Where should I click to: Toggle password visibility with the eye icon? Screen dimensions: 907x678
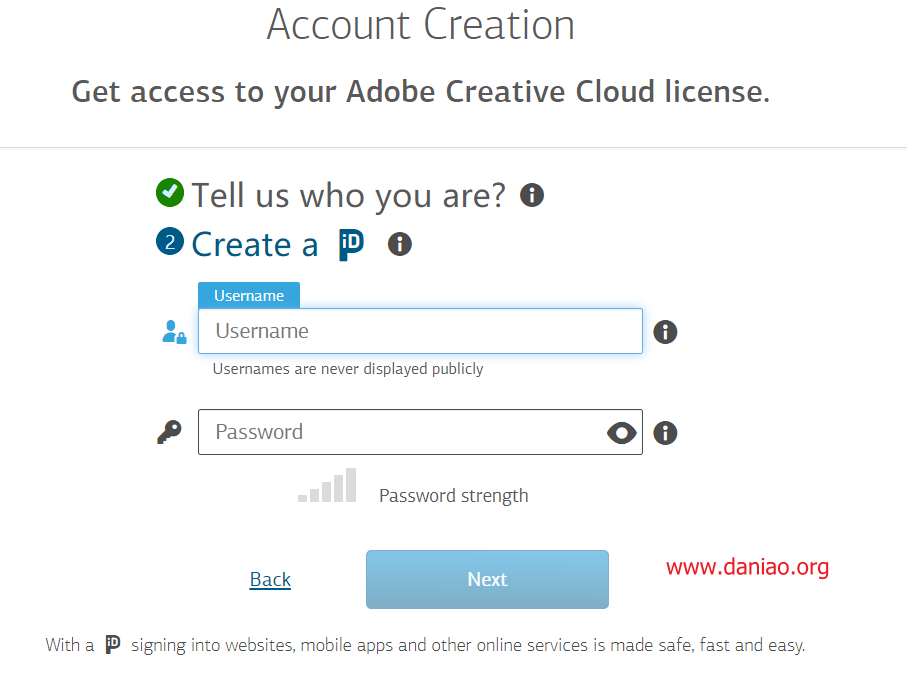pos(622,433)
